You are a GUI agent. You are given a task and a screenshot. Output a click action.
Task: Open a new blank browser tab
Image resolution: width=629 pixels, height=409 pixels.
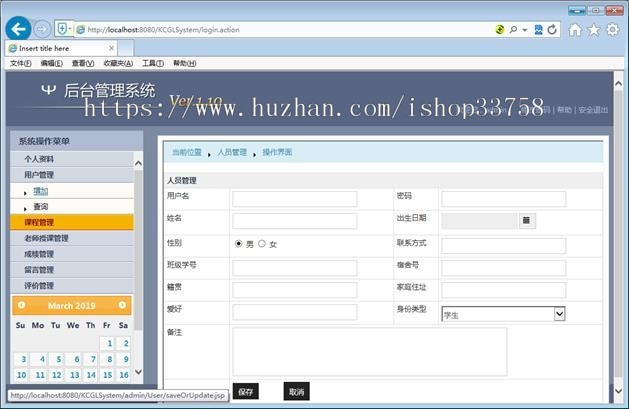(126, 48)
